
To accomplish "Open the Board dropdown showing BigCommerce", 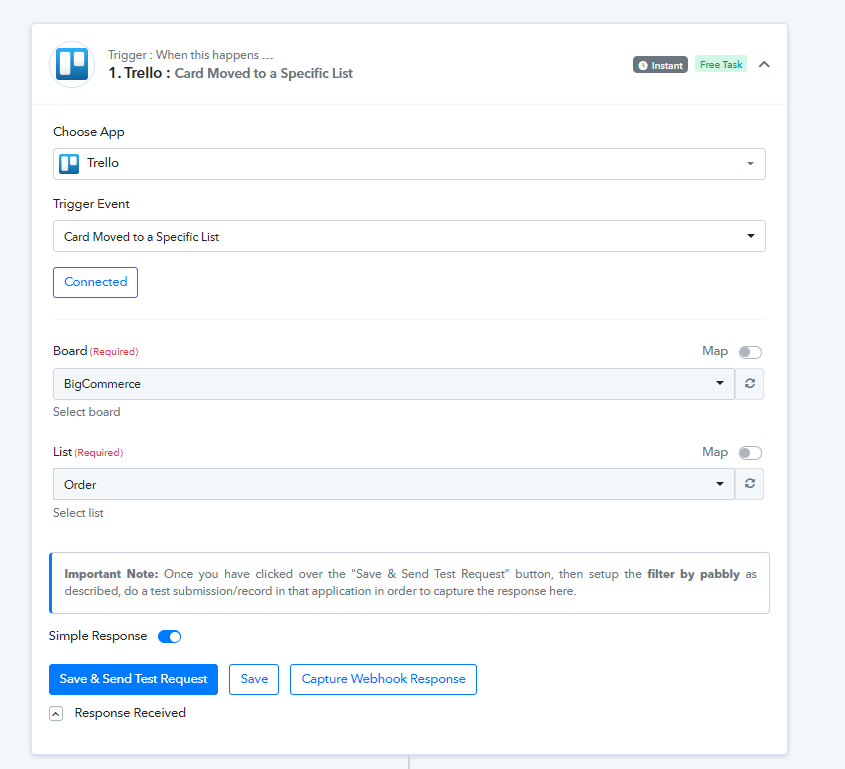I will click(394, 384).
